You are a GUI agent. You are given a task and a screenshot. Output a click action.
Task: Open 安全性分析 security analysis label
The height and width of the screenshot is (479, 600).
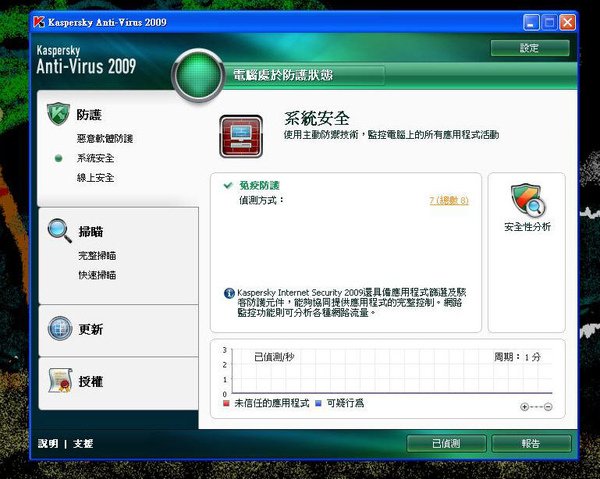527,227
